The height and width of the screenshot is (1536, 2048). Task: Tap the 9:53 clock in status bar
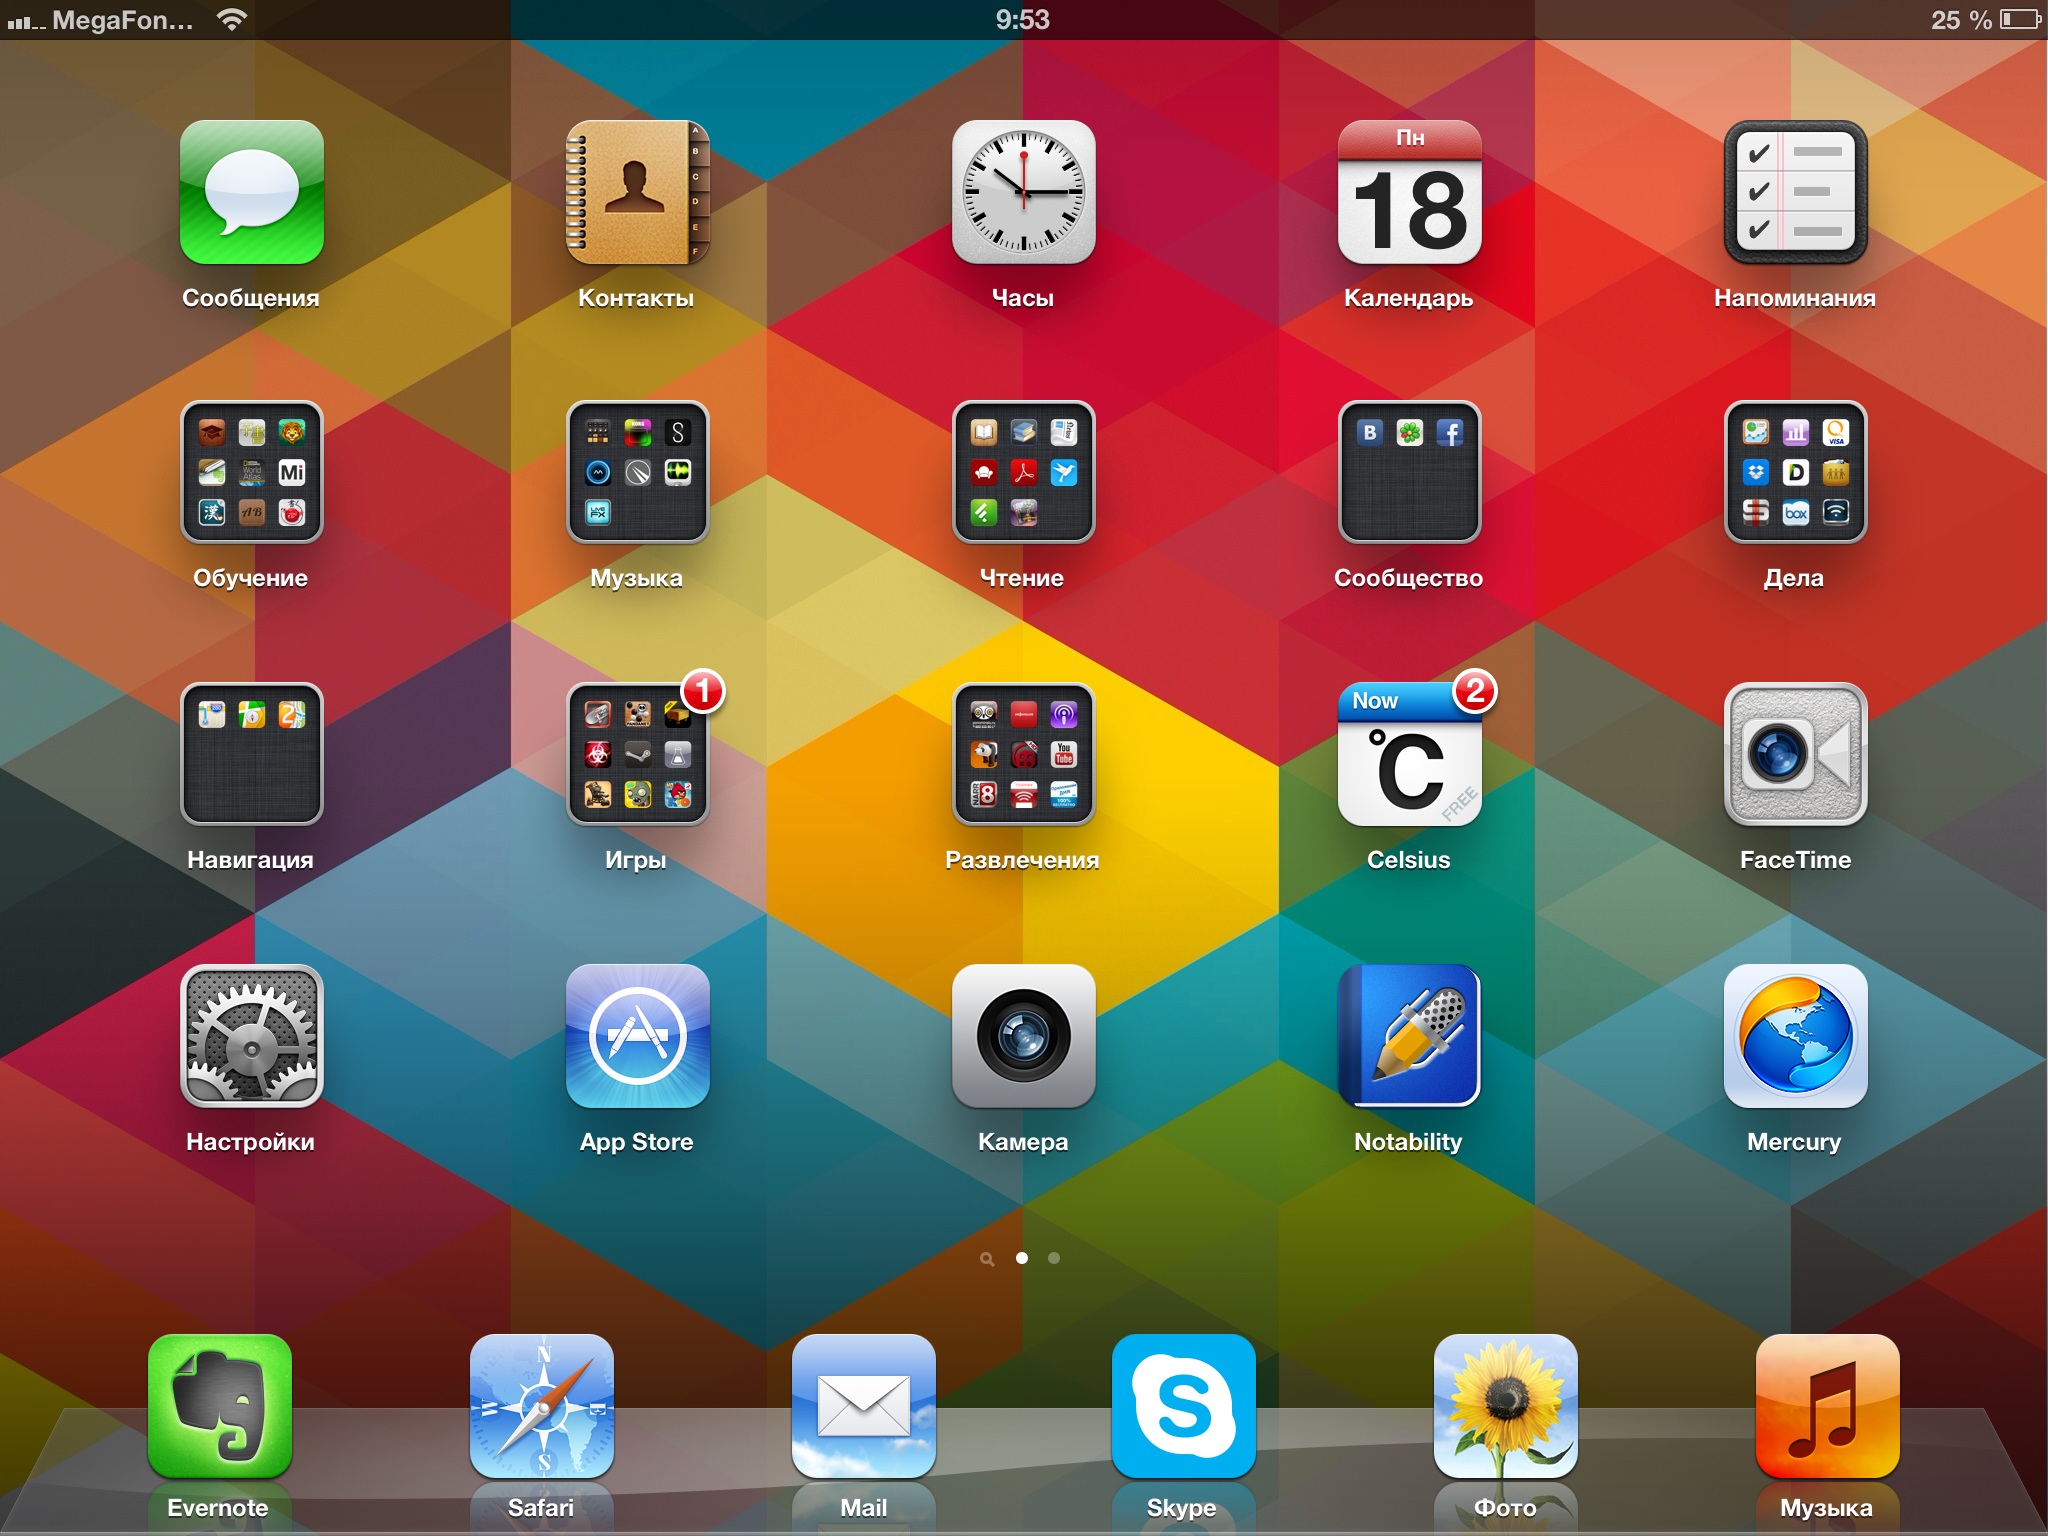(x=1023, y=20)
